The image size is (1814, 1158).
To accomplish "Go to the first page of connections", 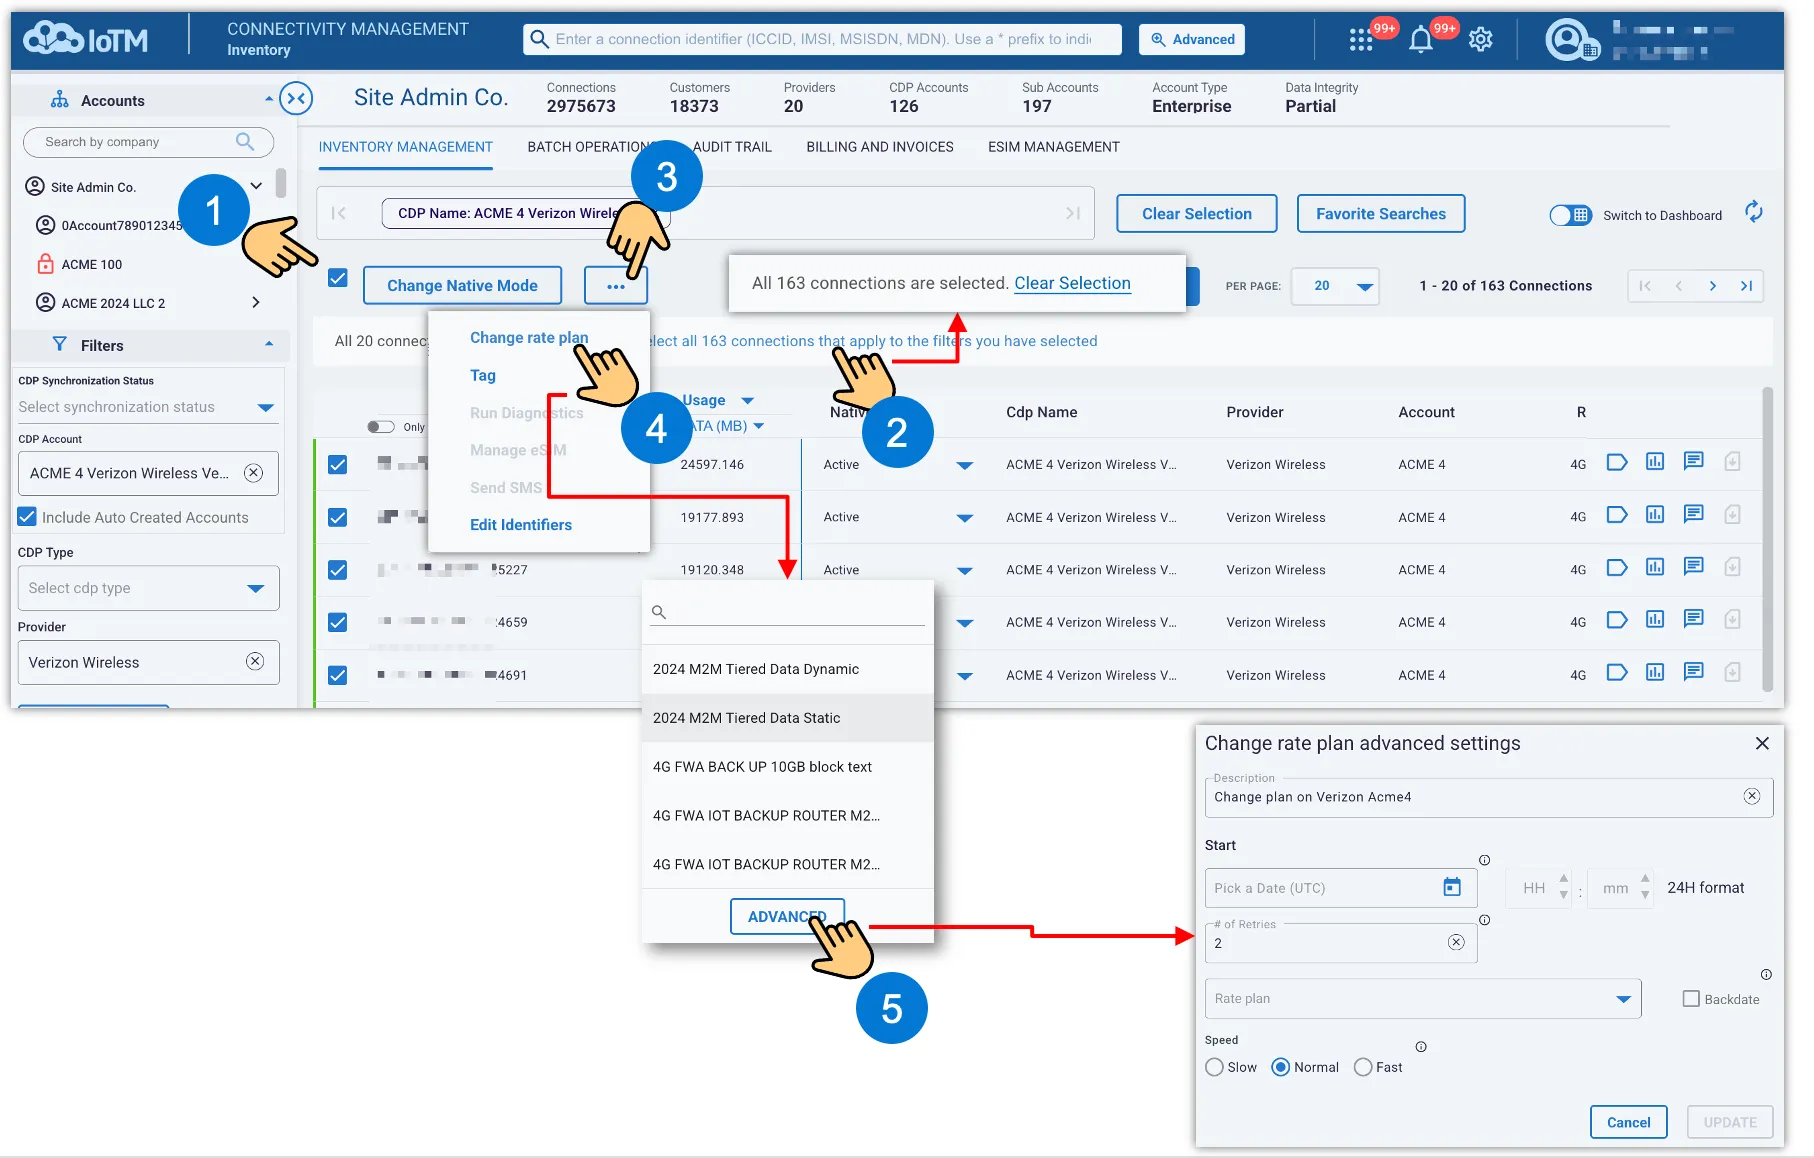I will pos(1645,286).
